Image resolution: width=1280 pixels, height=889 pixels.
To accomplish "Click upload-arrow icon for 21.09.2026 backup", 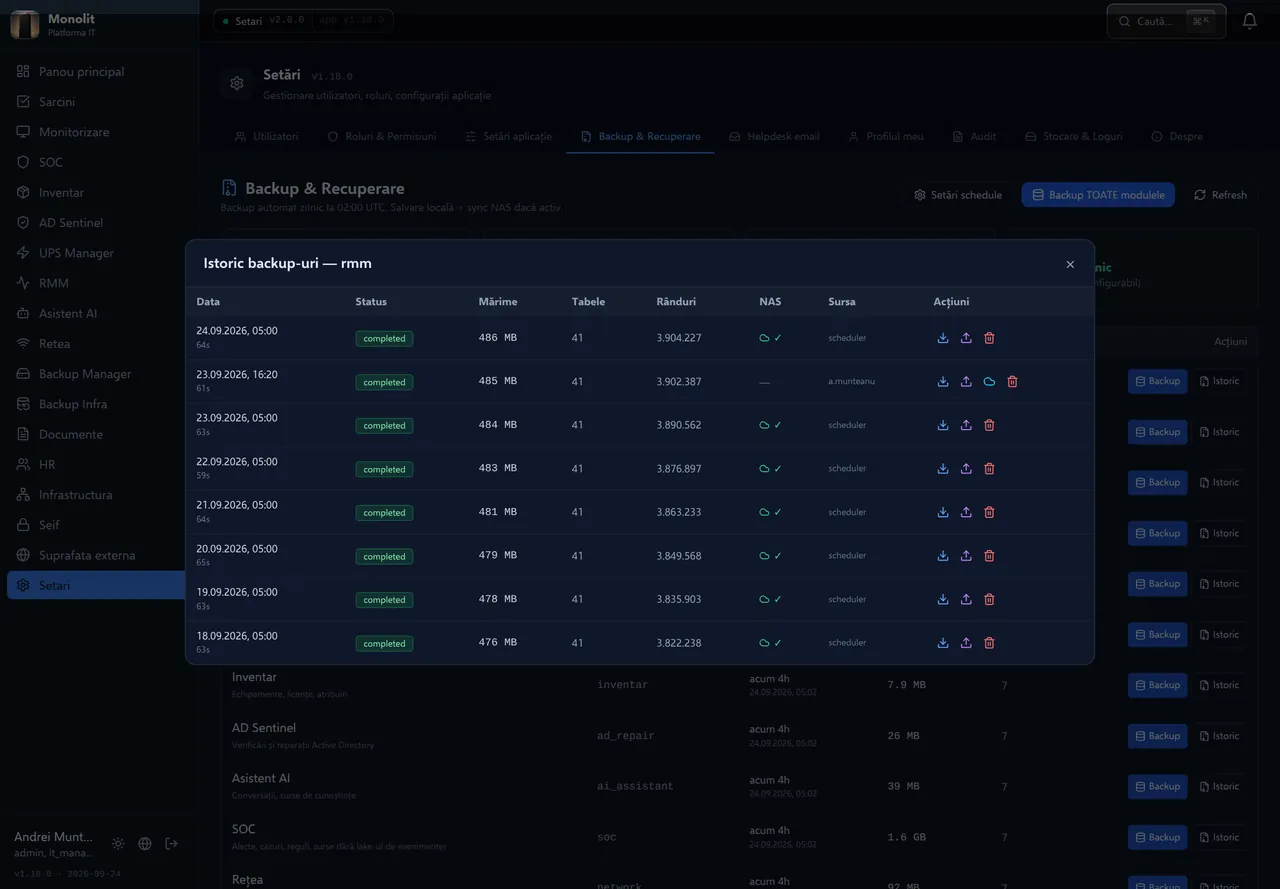I will 966,512.
